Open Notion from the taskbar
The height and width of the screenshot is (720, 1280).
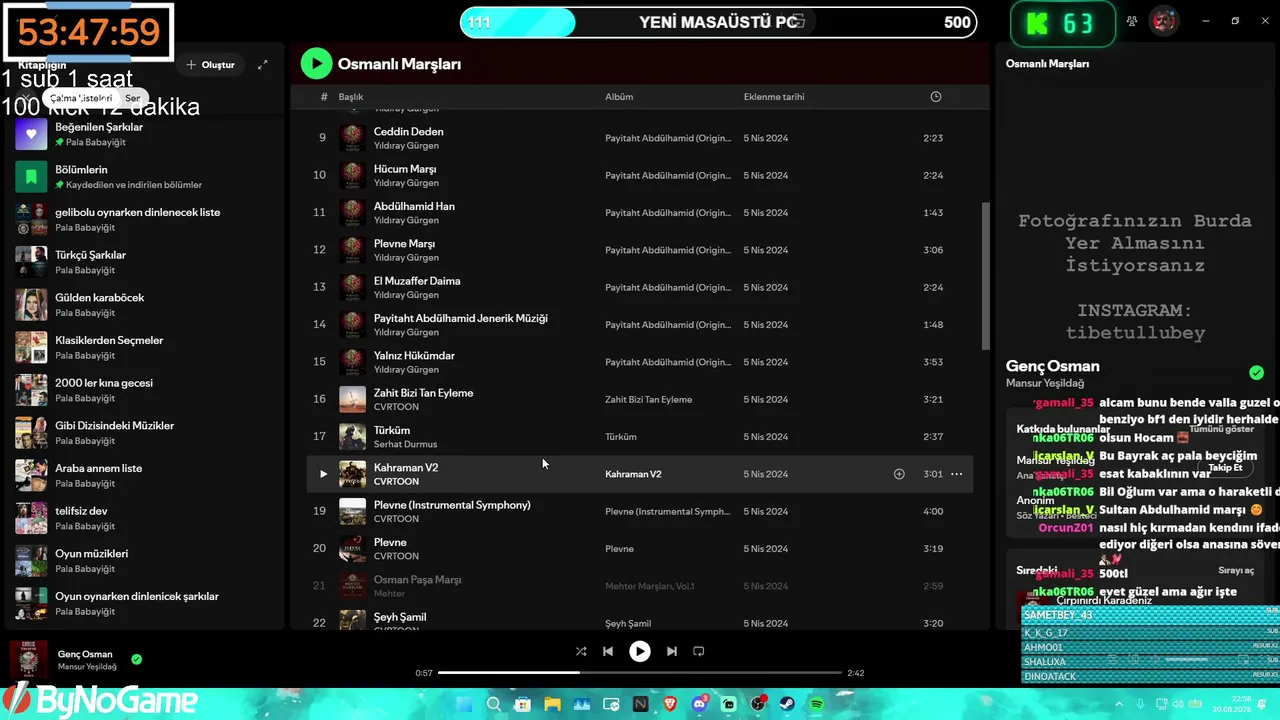pyautogui.click(x=641, y=705)
